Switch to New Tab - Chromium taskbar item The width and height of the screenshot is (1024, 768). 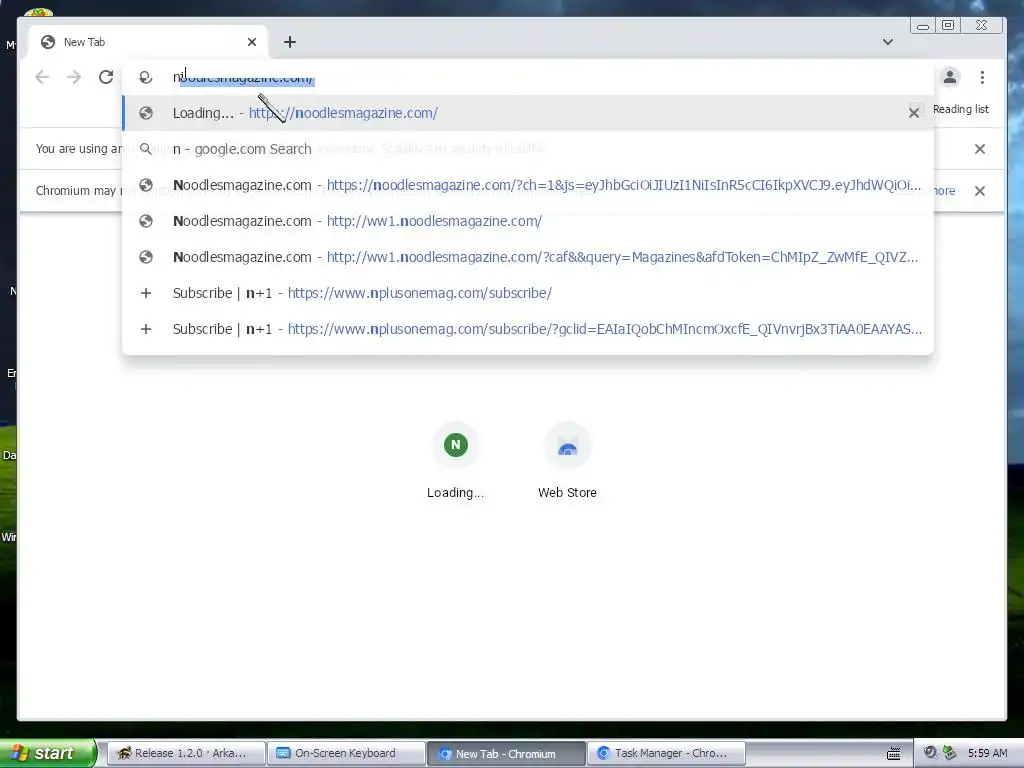click(505, 753)
